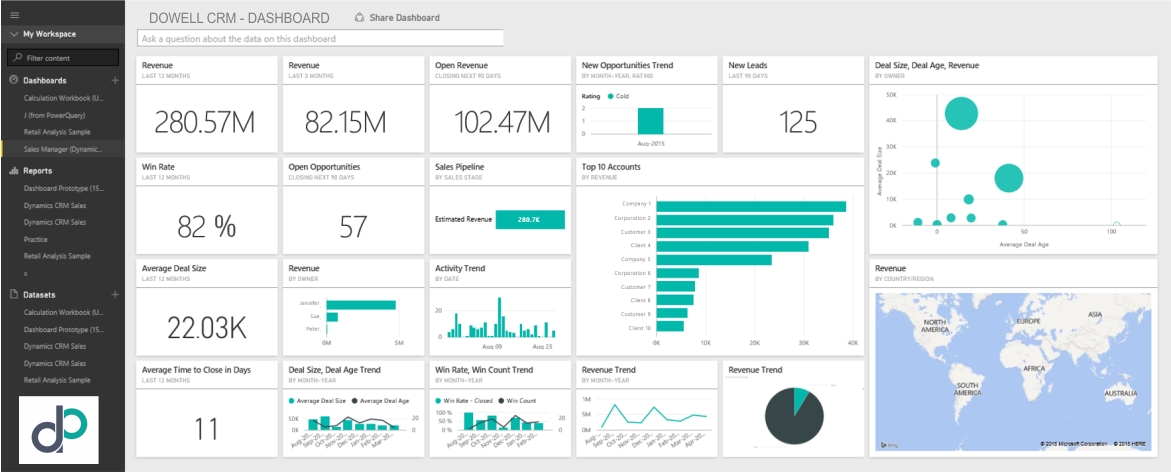Add a new dataset with plus icon
Image resolution: width=1171 pixels, height=472 pixels.
(x=115, y=295)
